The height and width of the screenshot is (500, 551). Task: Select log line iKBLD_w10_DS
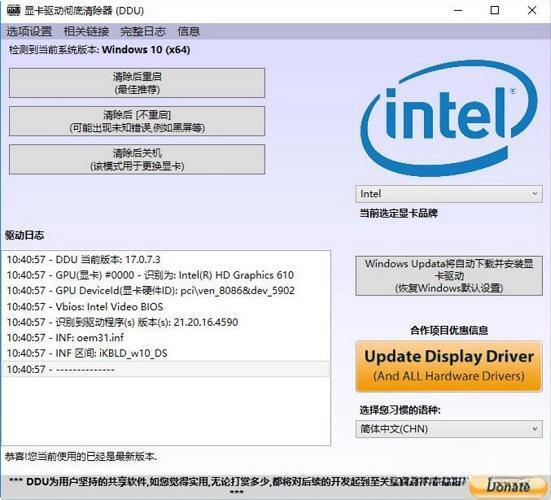click(167, 353)
